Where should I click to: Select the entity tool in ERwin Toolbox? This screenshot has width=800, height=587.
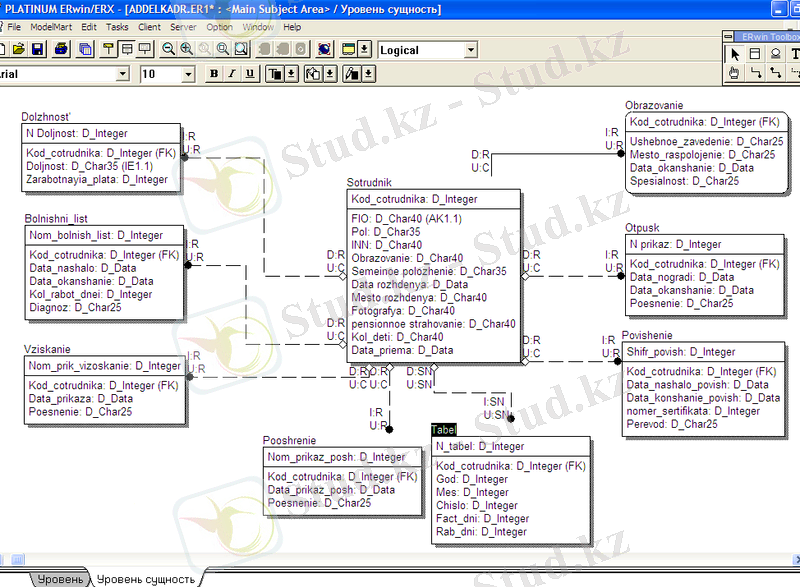pos(755,54)
